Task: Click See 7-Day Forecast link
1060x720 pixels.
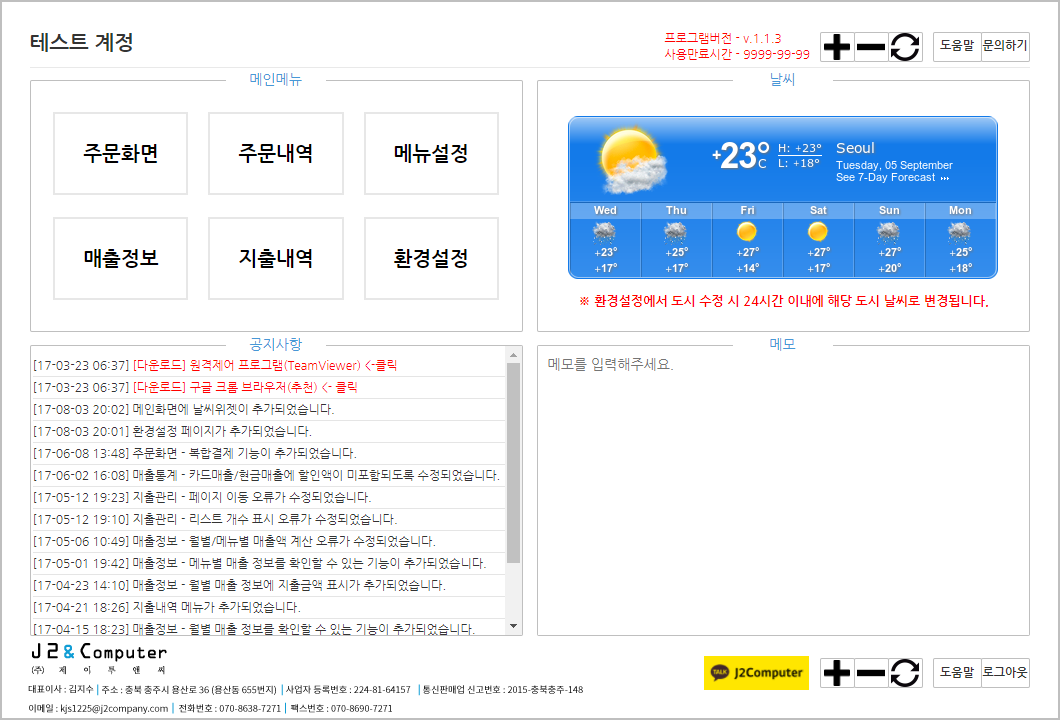Action: pos(892,178)
